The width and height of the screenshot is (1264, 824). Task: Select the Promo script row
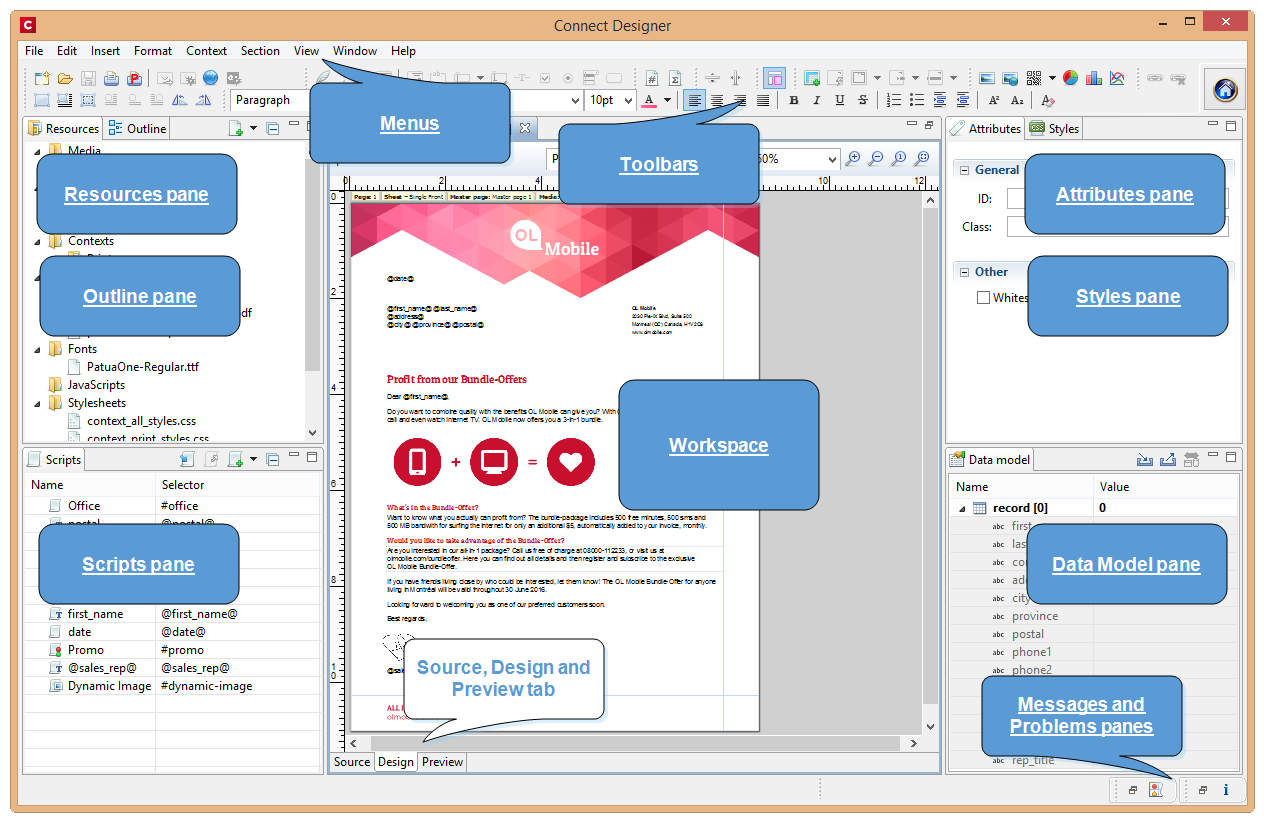[172, 650]
